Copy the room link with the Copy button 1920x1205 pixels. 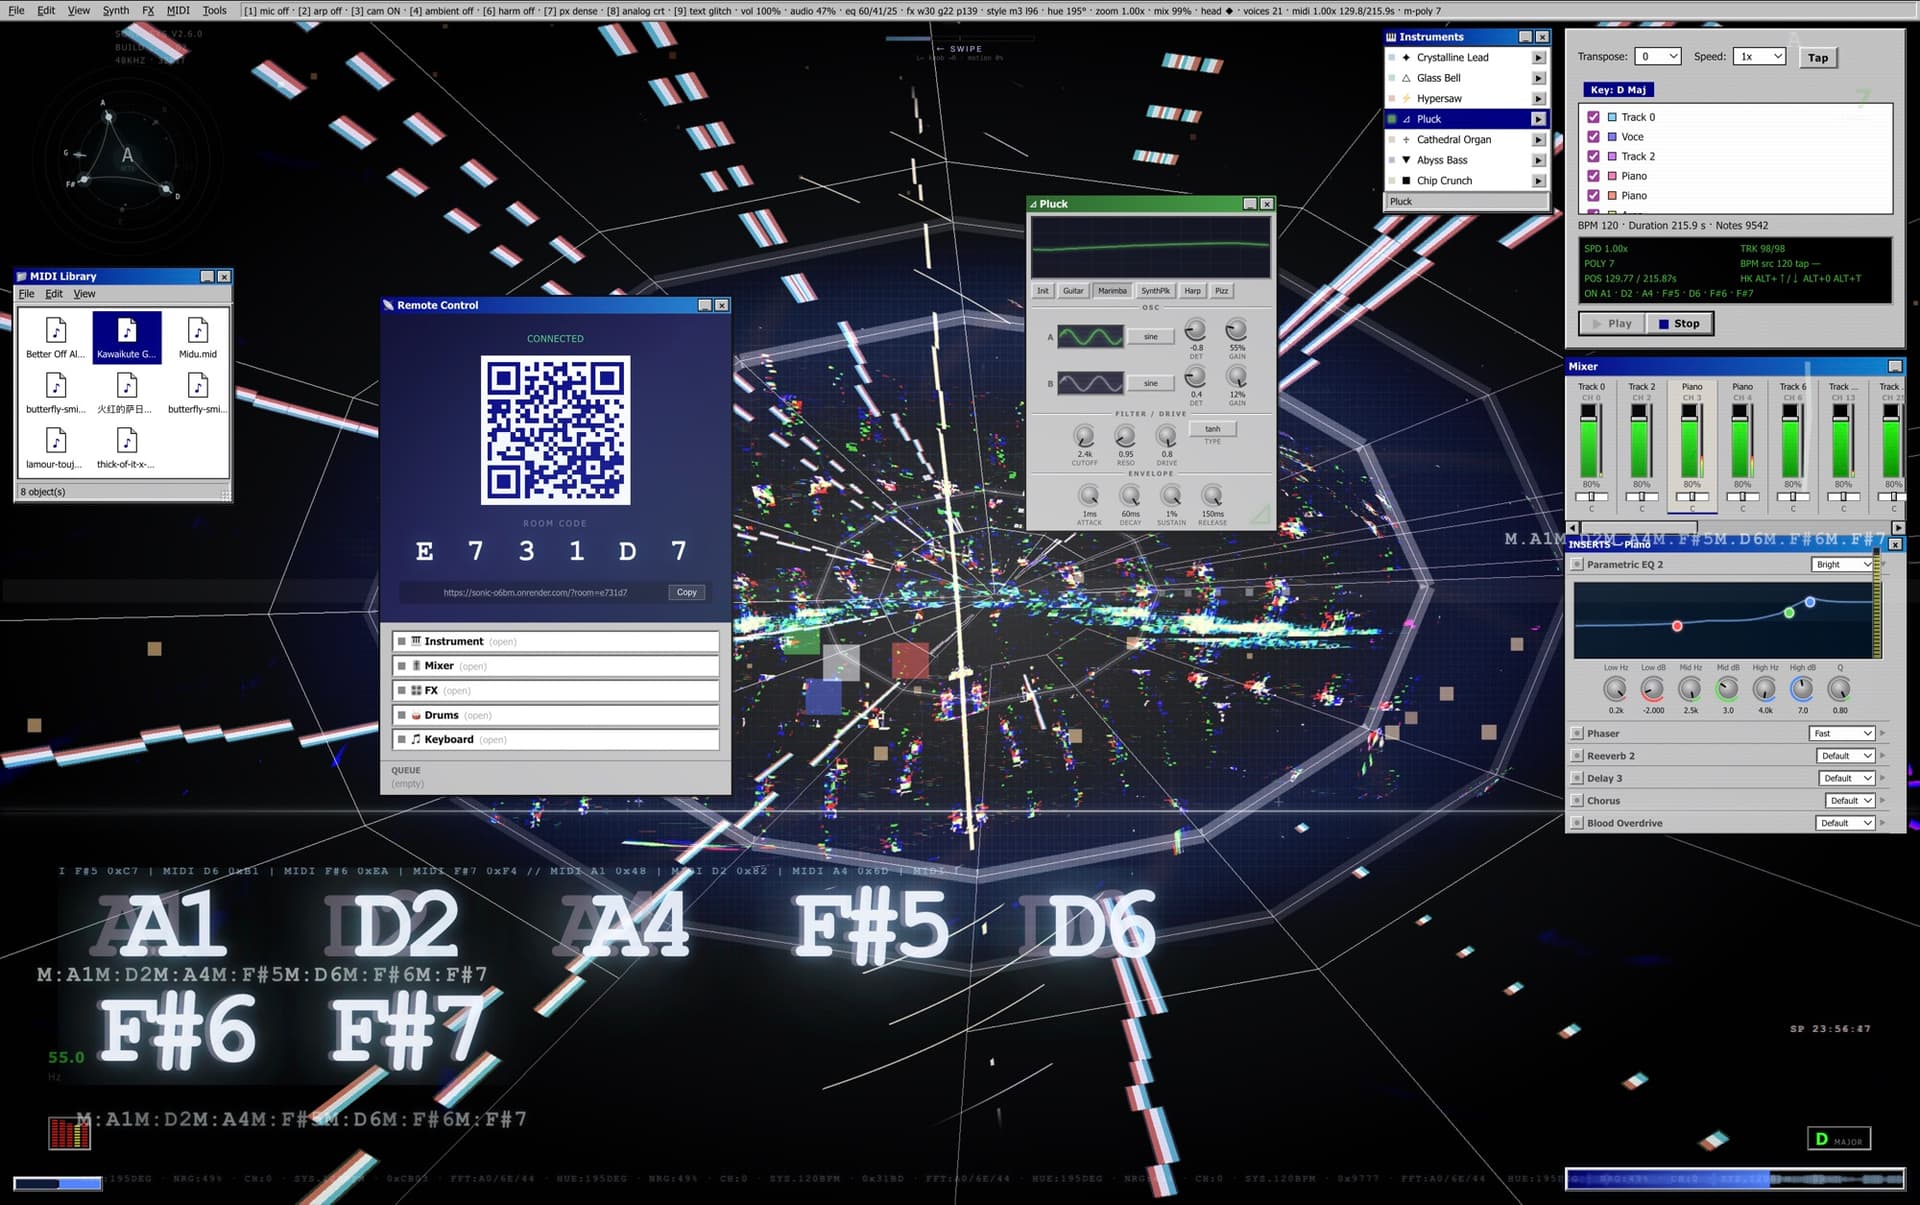(x=686, y=592)
